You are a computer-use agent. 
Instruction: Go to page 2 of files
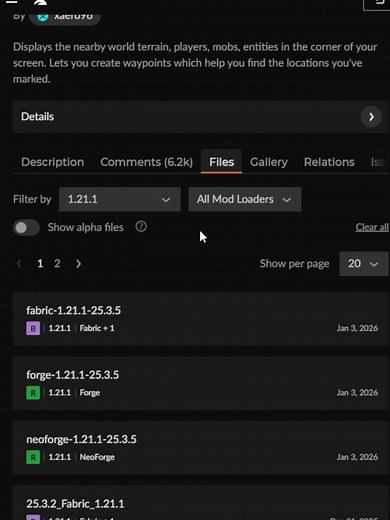point(57,264)
